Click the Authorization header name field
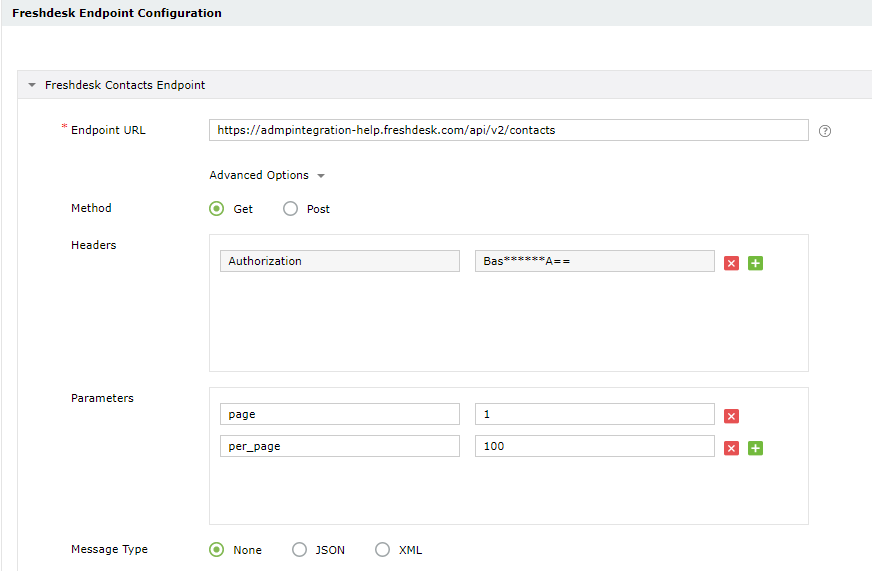 [x=339, y=261]
